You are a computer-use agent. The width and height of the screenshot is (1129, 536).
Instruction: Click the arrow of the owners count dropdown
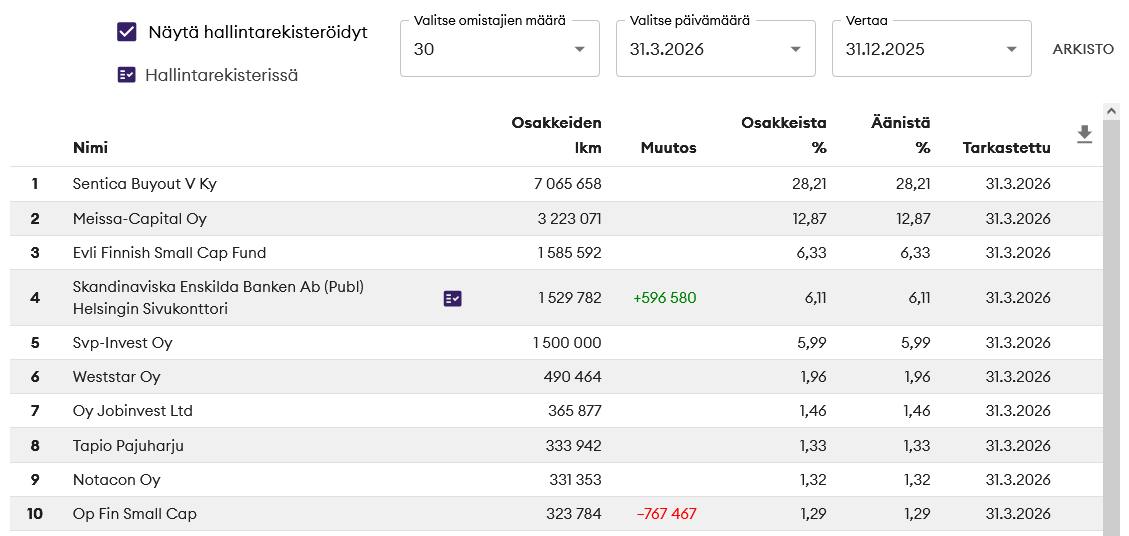click(x=580, y=50)
